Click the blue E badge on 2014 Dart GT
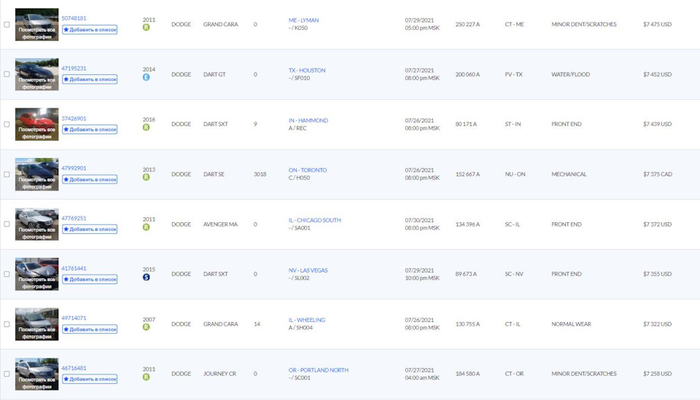Image resolution: width=700 pixels, height=400 pixels. pos(149,79)
